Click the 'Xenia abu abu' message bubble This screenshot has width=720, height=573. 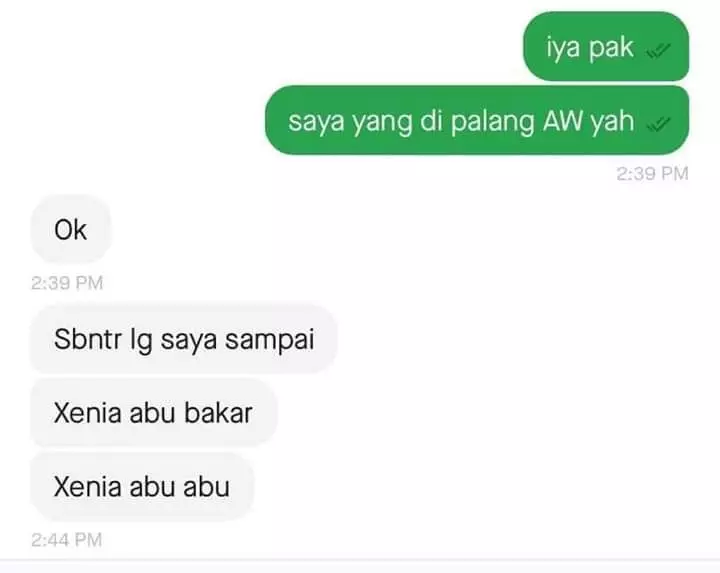[142, 486]
